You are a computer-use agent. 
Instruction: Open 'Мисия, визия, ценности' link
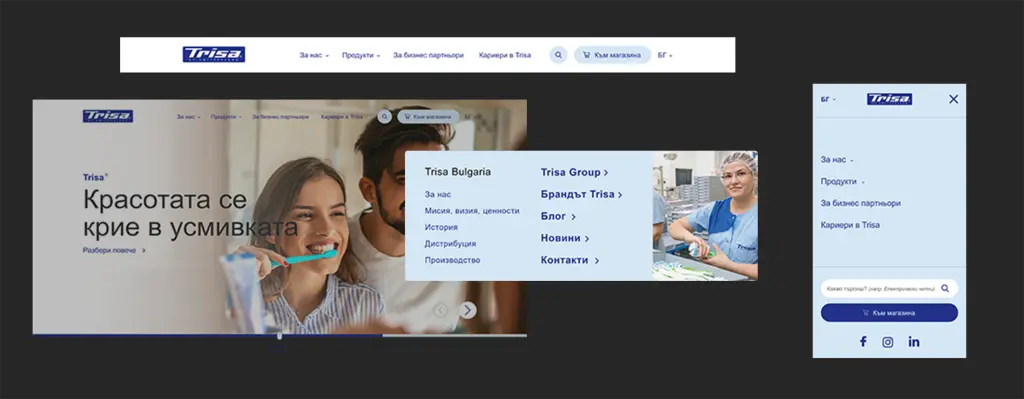tap(472, 211)
